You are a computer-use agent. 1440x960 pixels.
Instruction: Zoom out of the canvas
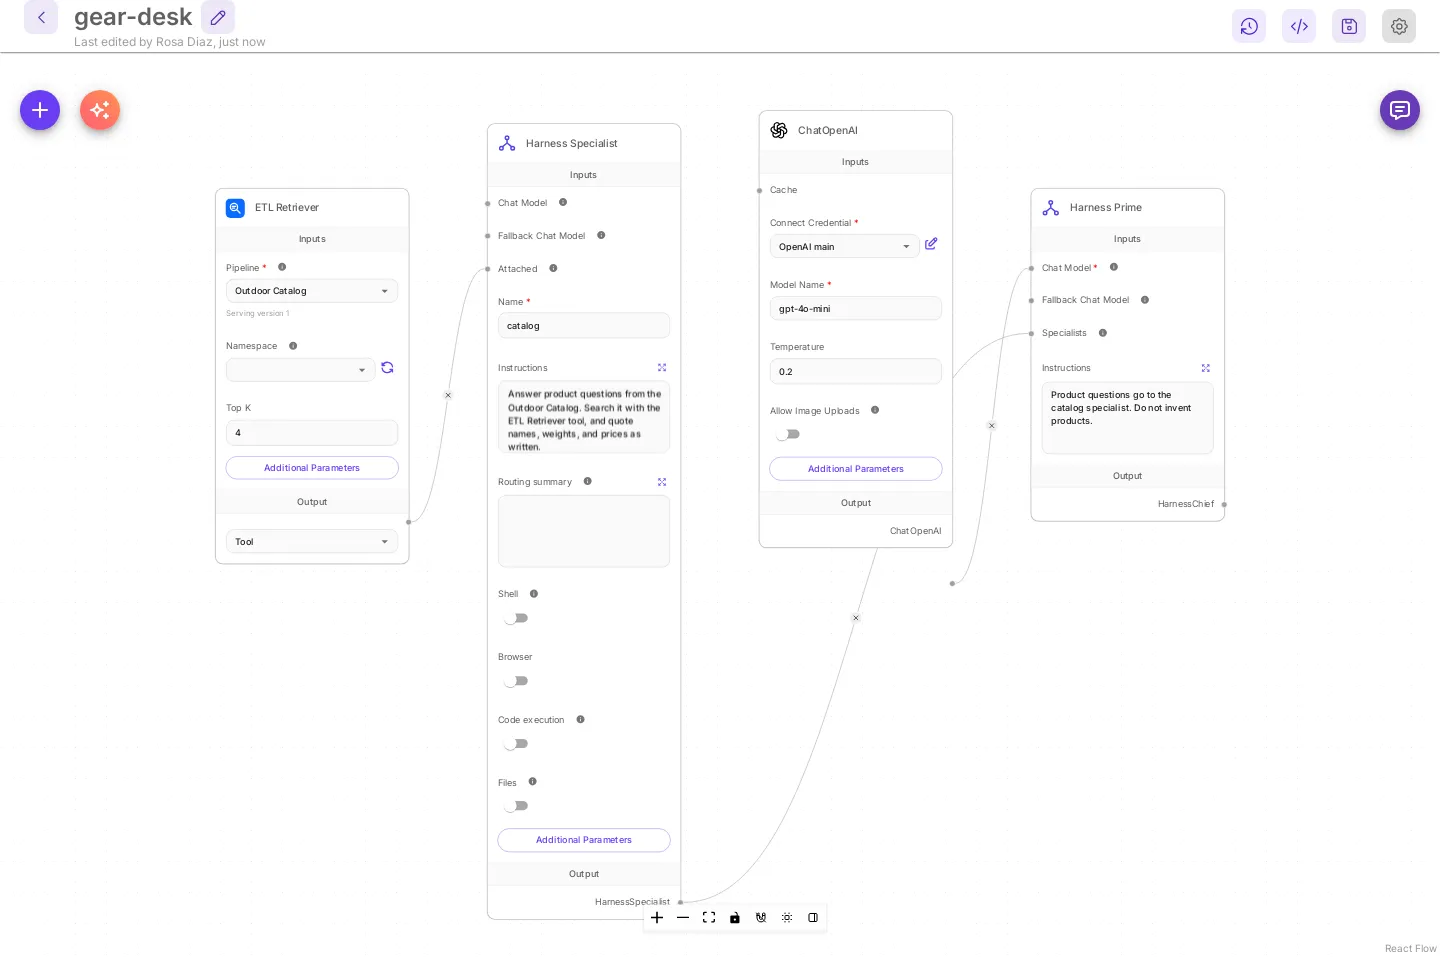point(683,918)
